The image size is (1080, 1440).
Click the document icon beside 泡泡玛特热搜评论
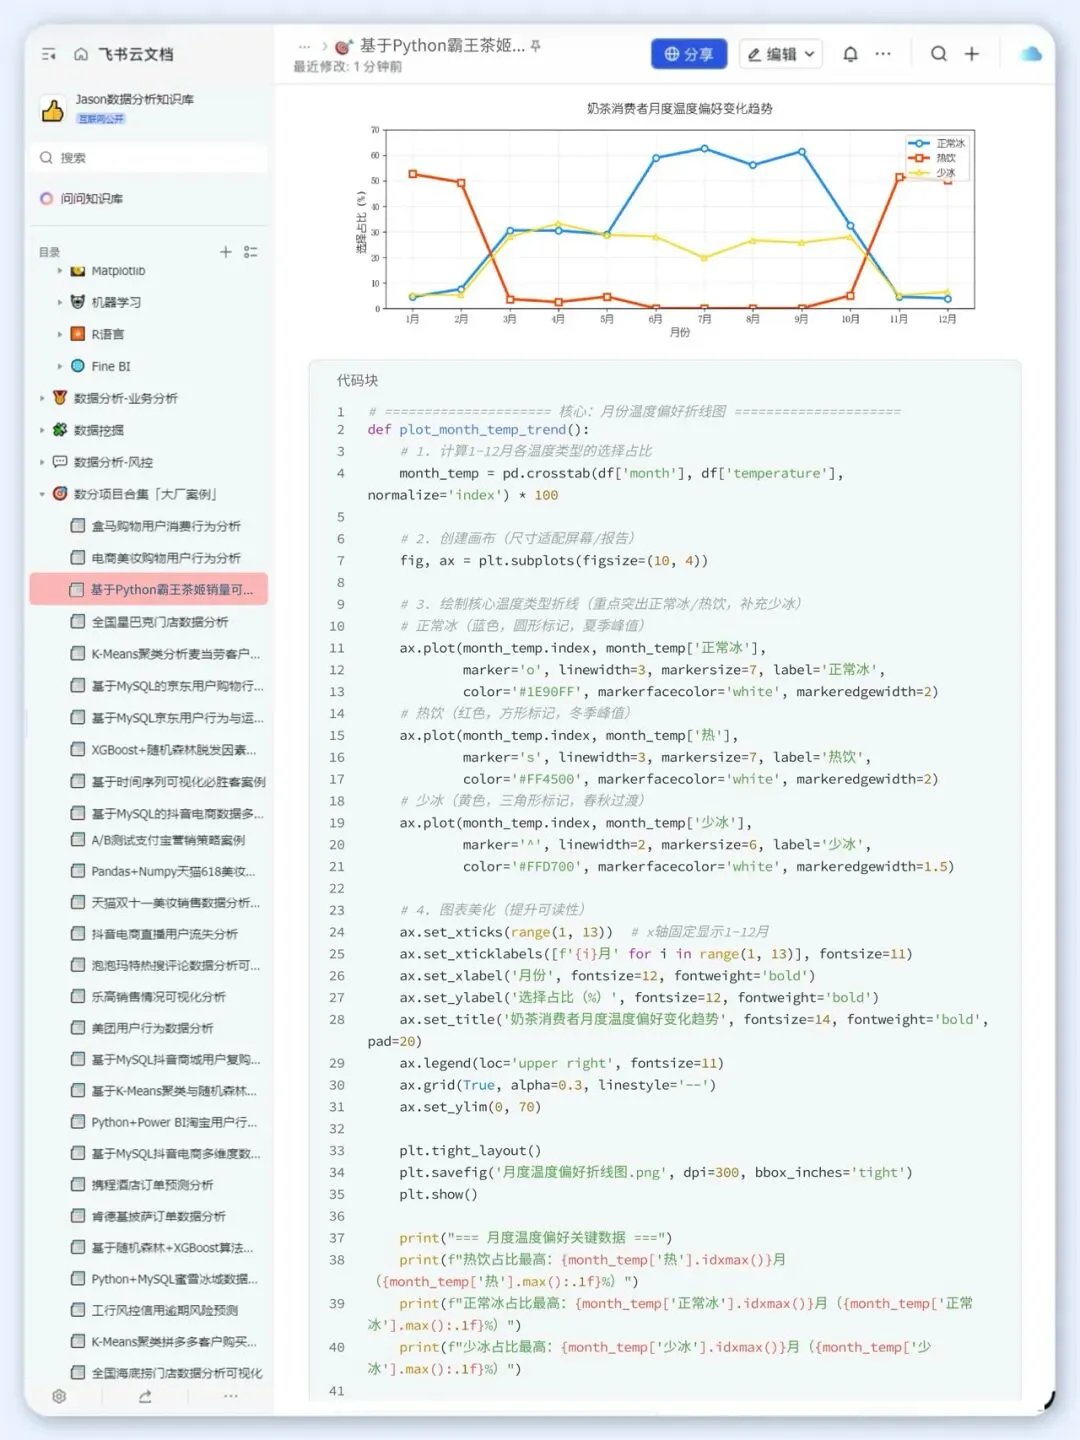coord(77,965)
